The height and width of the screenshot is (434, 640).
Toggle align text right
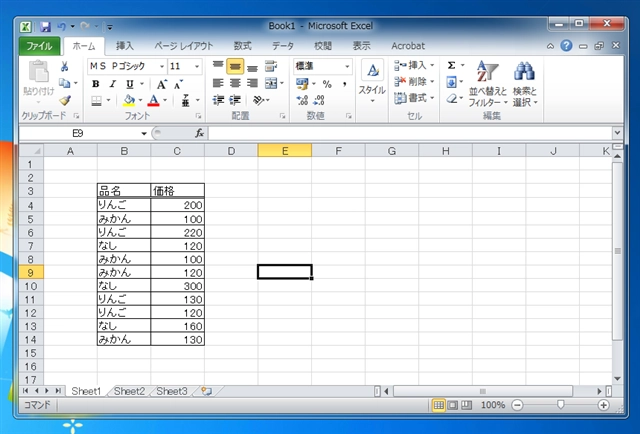pyautogui.click(x=252, y=83)
